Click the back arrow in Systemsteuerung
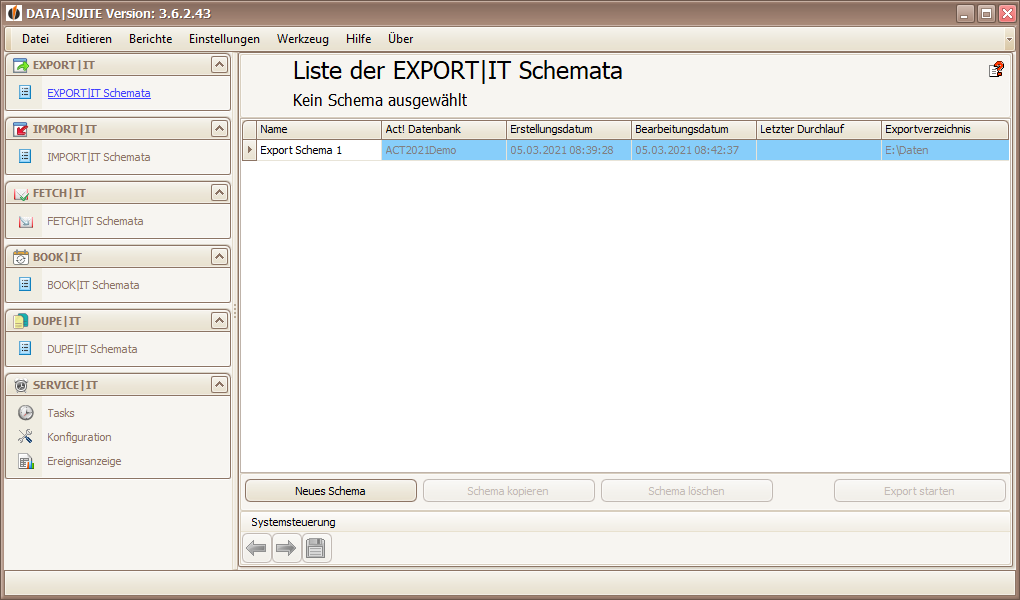This screenshot has width=1020, height=600. [x=256, y=548]
